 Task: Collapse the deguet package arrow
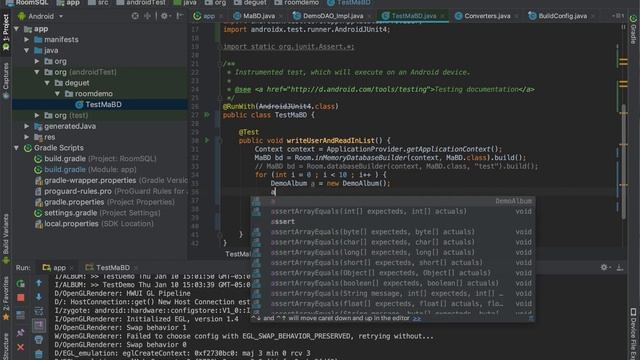tap(47, 83)
